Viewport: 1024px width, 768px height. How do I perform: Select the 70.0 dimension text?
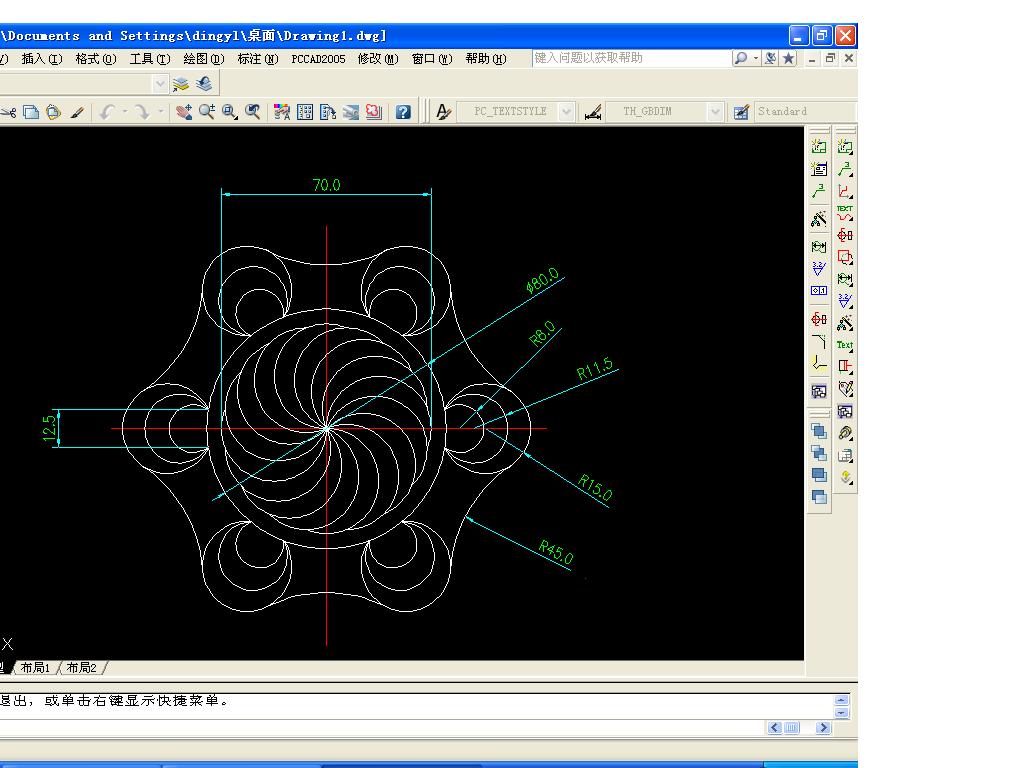tap(327, 185)
